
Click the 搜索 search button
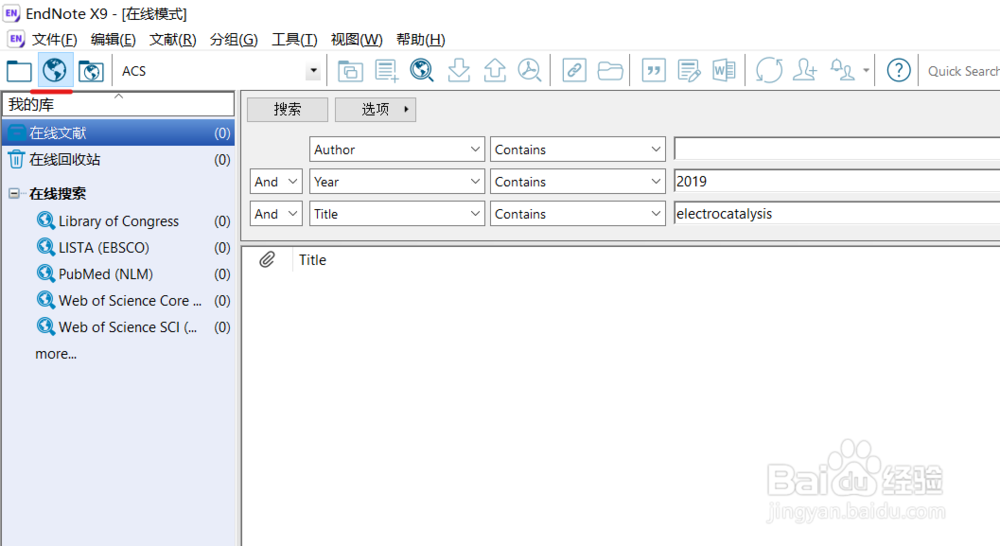pos(287,109)
